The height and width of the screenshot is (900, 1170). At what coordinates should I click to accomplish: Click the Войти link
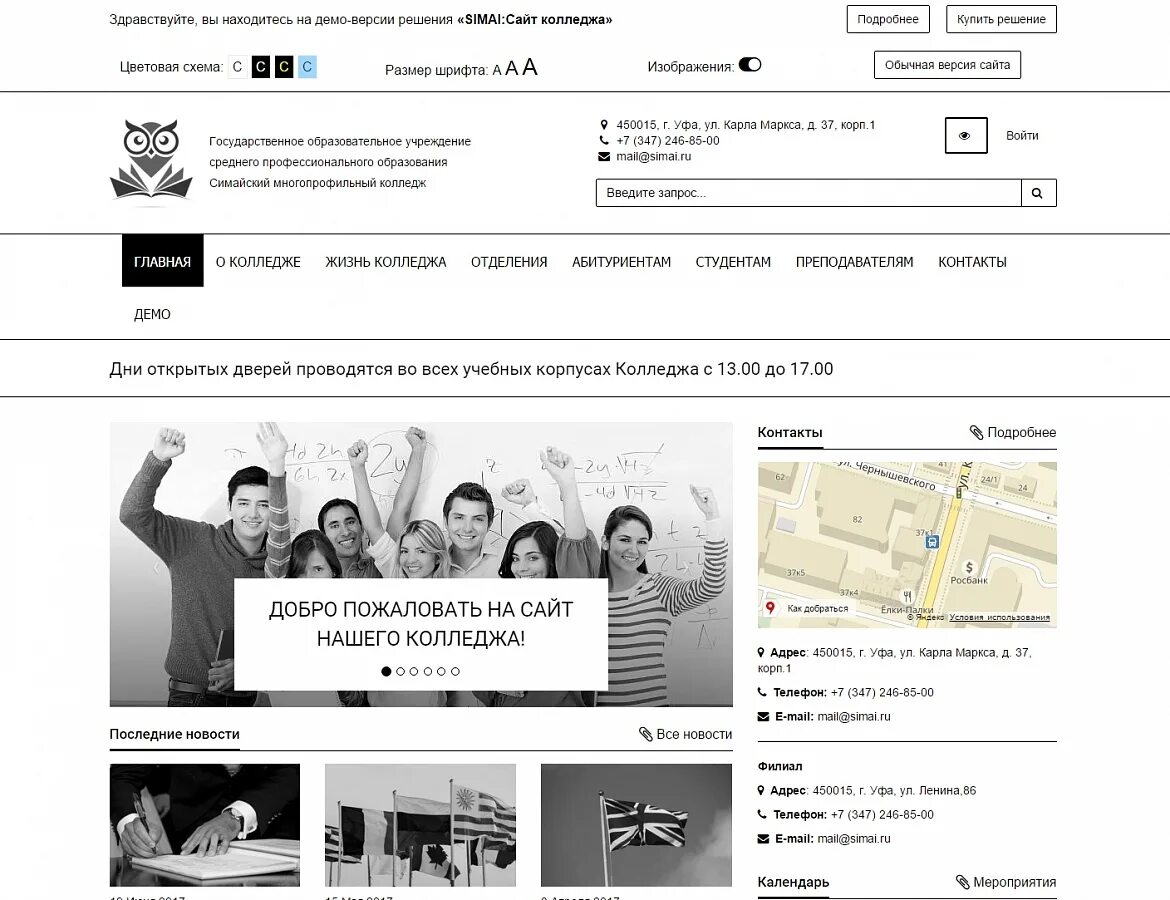coord(1022,136)
